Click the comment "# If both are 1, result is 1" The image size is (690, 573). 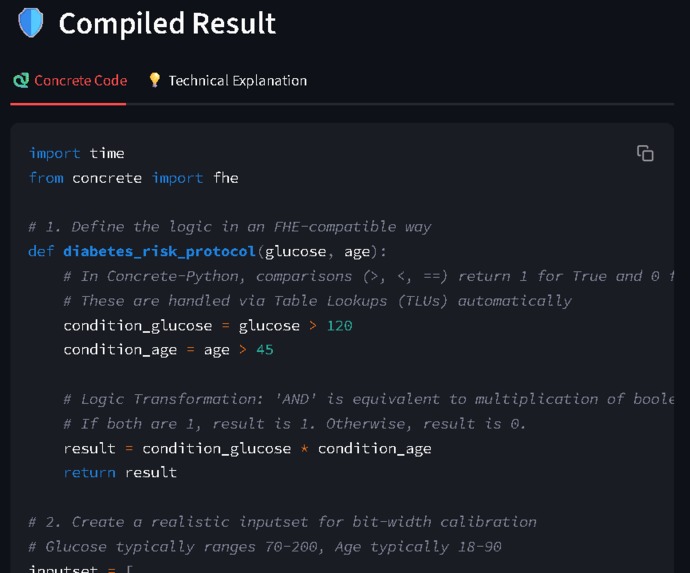pyautogui.click(x=294, y=424)
